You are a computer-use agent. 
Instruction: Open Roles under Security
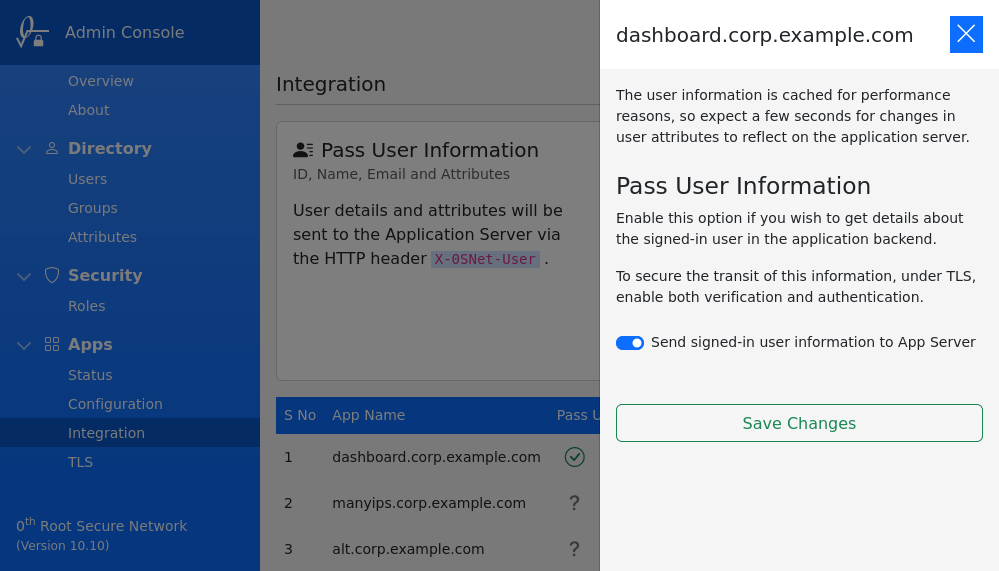pyautogui.click(x=86, y=306)
